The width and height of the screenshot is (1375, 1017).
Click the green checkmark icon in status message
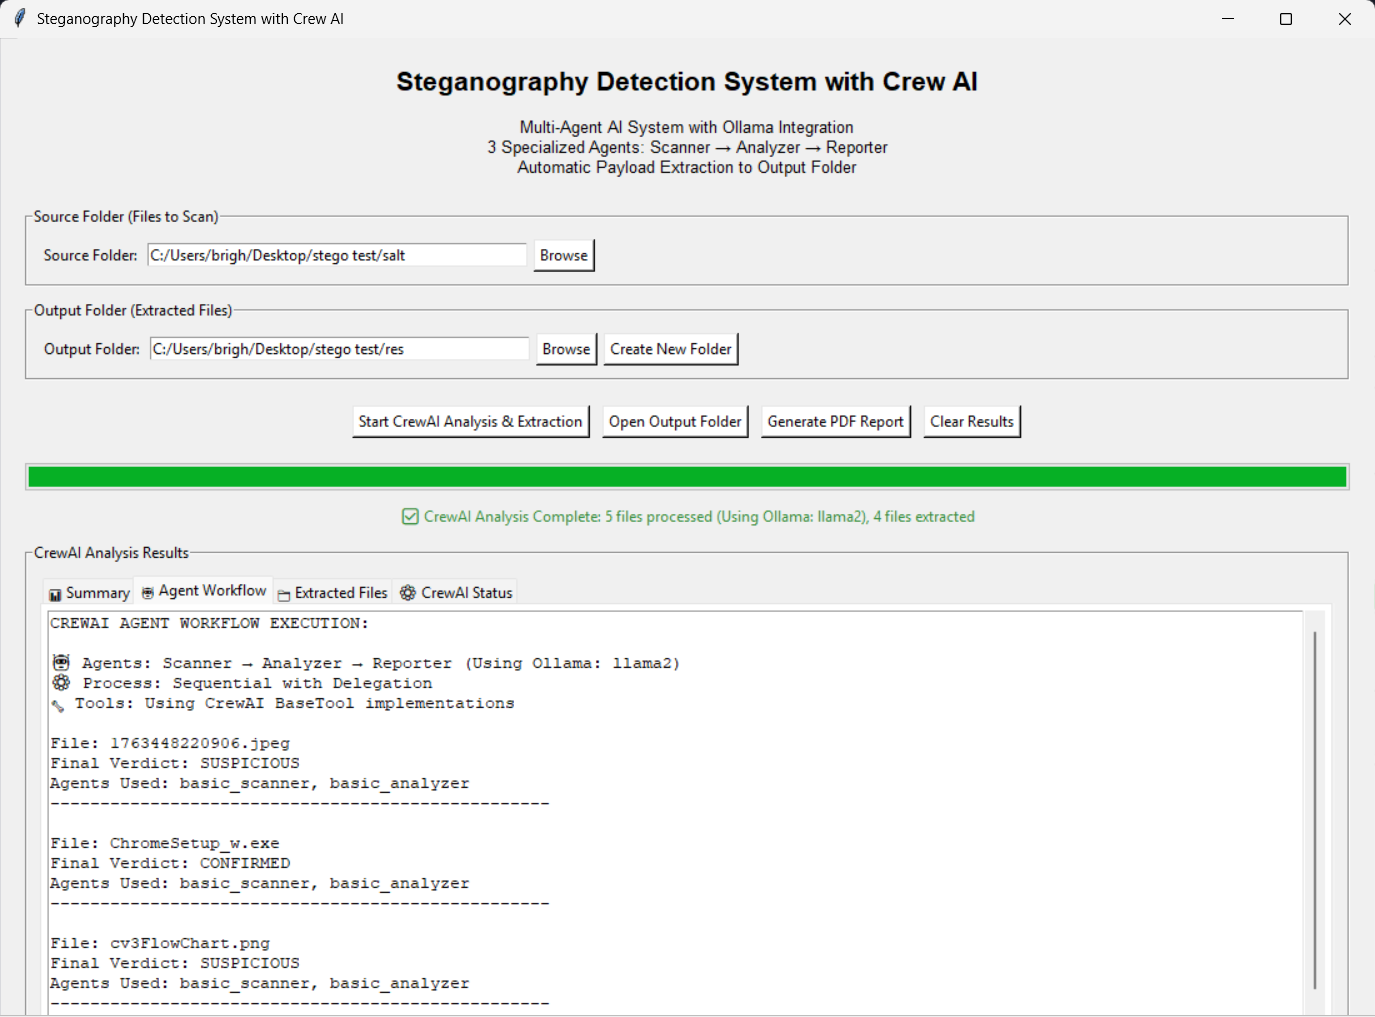point(410,517)
